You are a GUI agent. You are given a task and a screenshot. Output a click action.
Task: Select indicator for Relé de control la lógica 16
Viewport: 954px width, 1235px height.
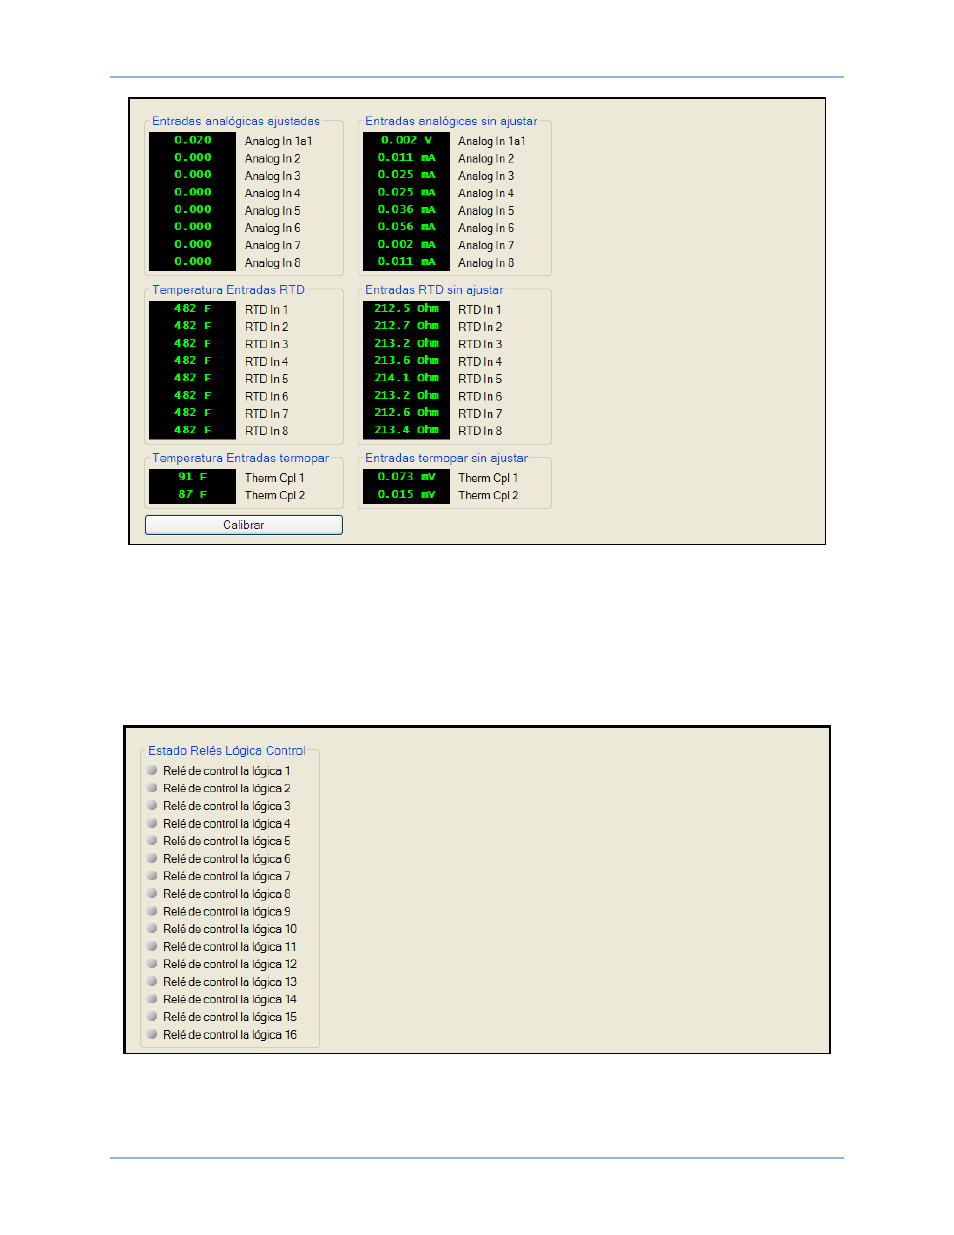pos(152,1035)
